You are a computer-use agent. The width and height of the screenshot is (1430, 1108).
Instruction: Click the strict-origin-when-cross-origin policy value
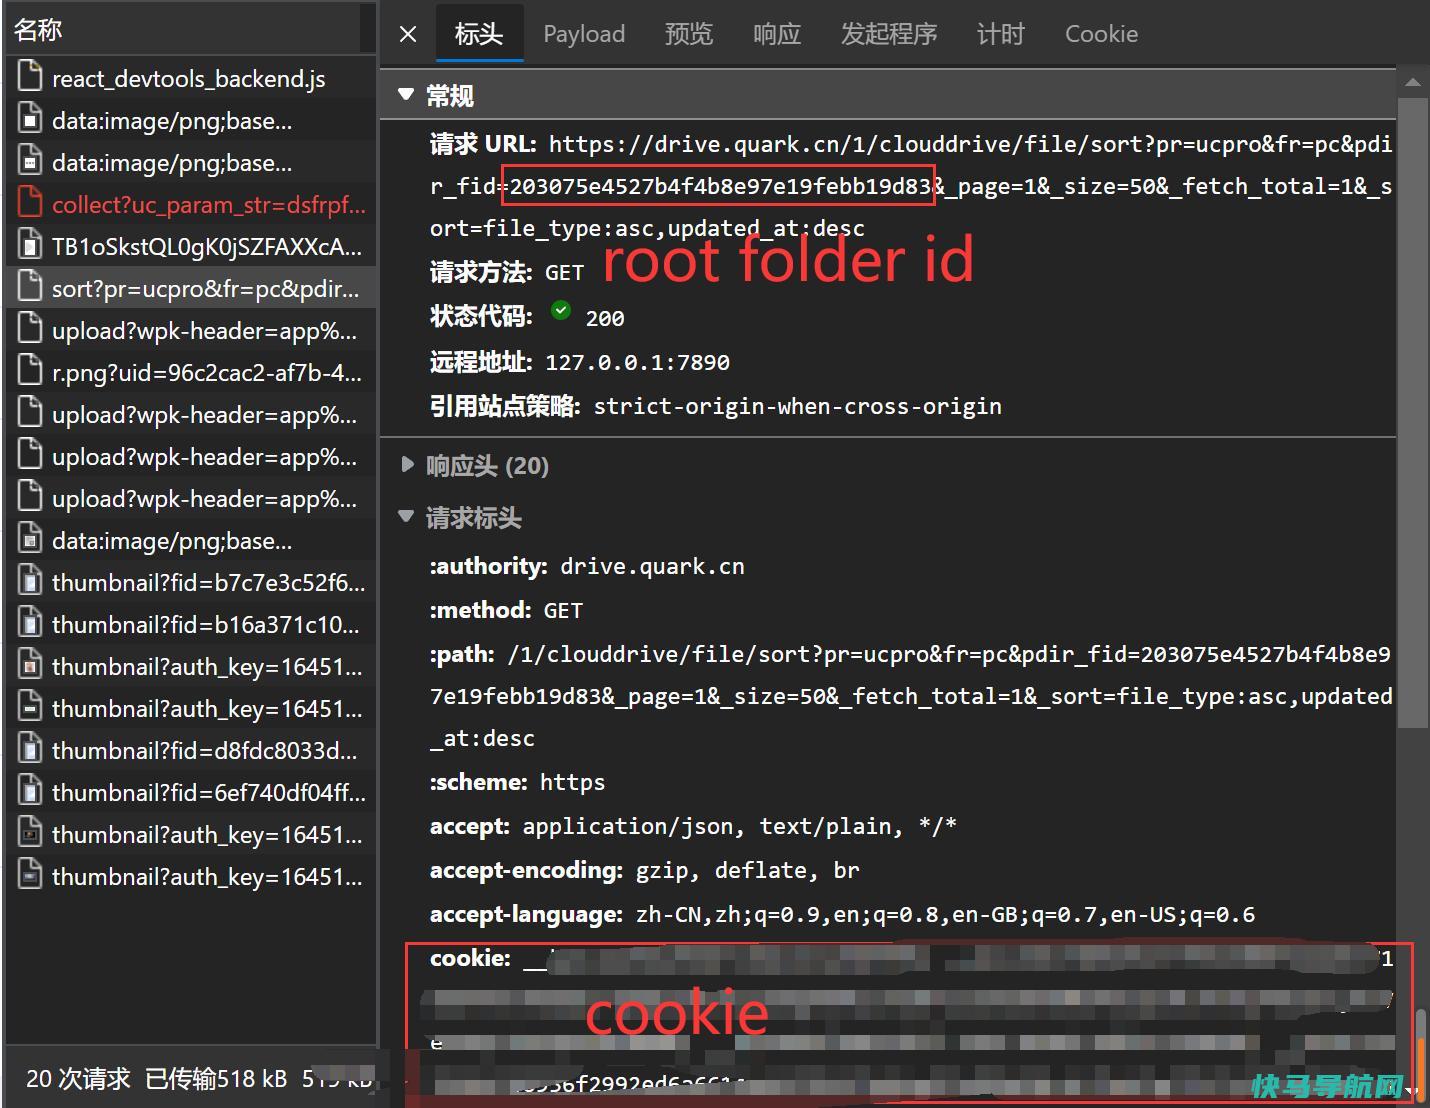(x=797, y=406)
